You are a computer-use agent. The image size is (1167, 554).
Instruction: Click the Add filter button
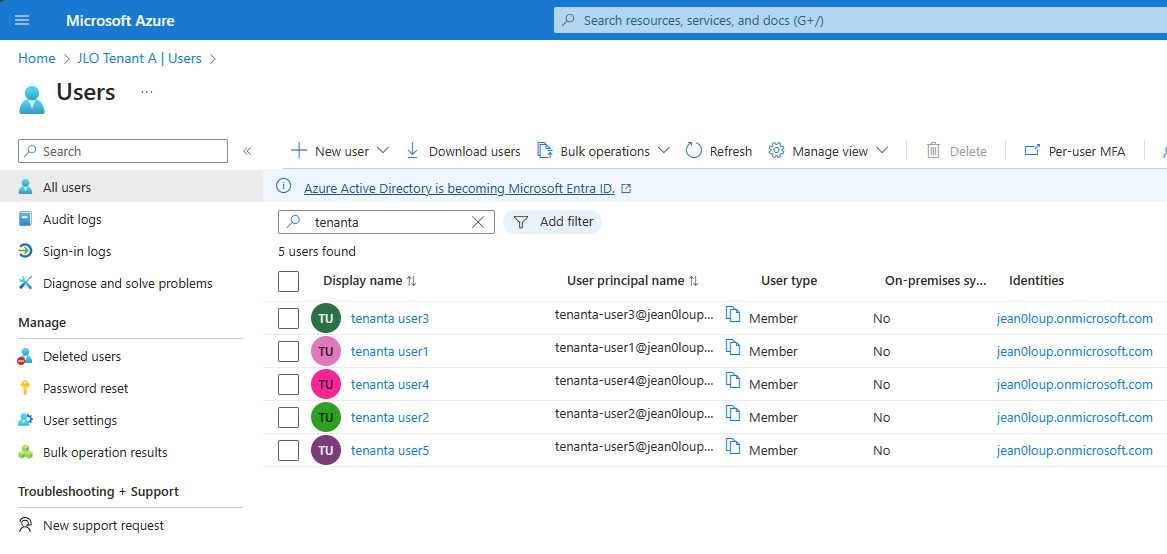[x=553, y=222]
